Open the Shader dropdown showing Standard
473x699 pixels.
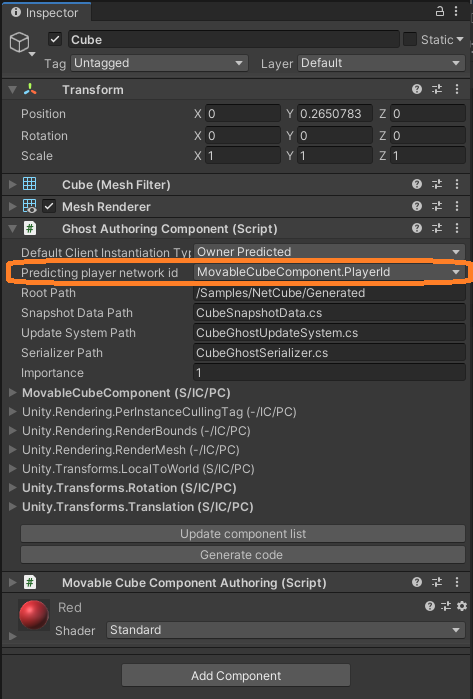[x=285, y=630]
